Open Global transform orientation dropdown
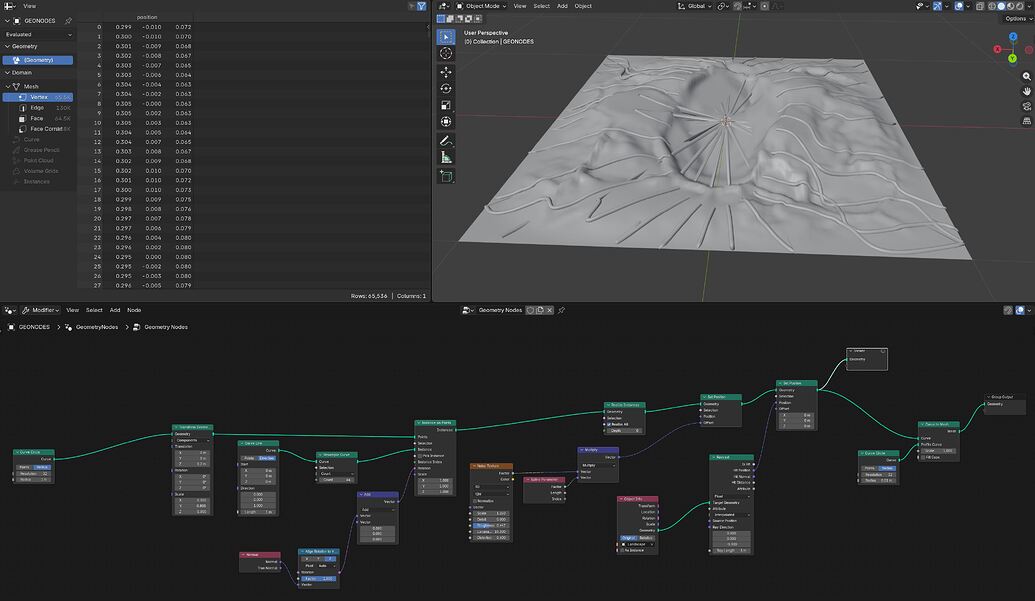 [x=694, y=6]
